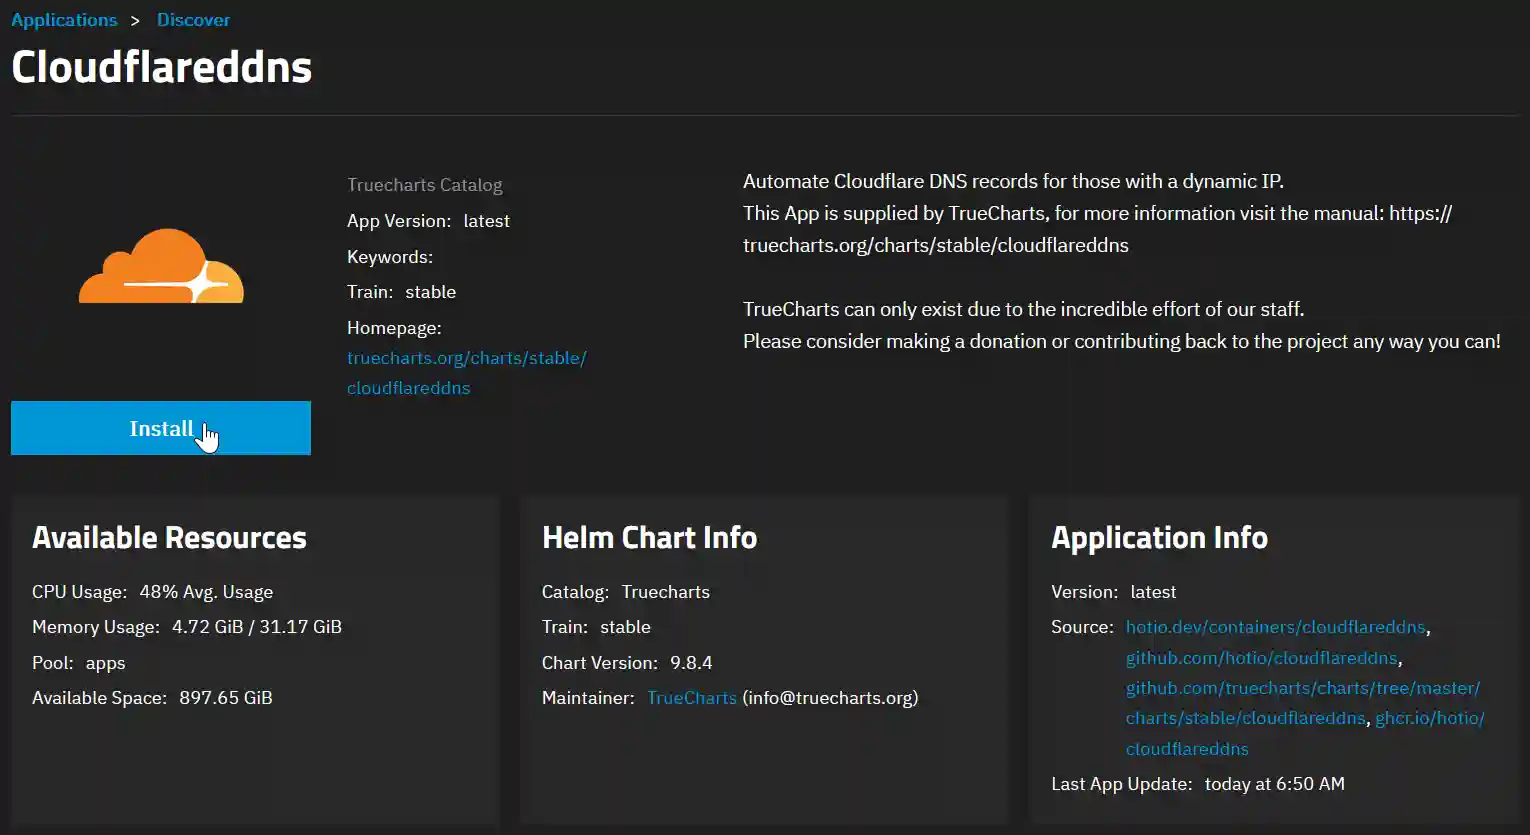Image resolution: width=1530 pixels, height=835 pixels.
Task: Select the Application Info heading
Action: pyautogui.click(x=1159, y=537)
